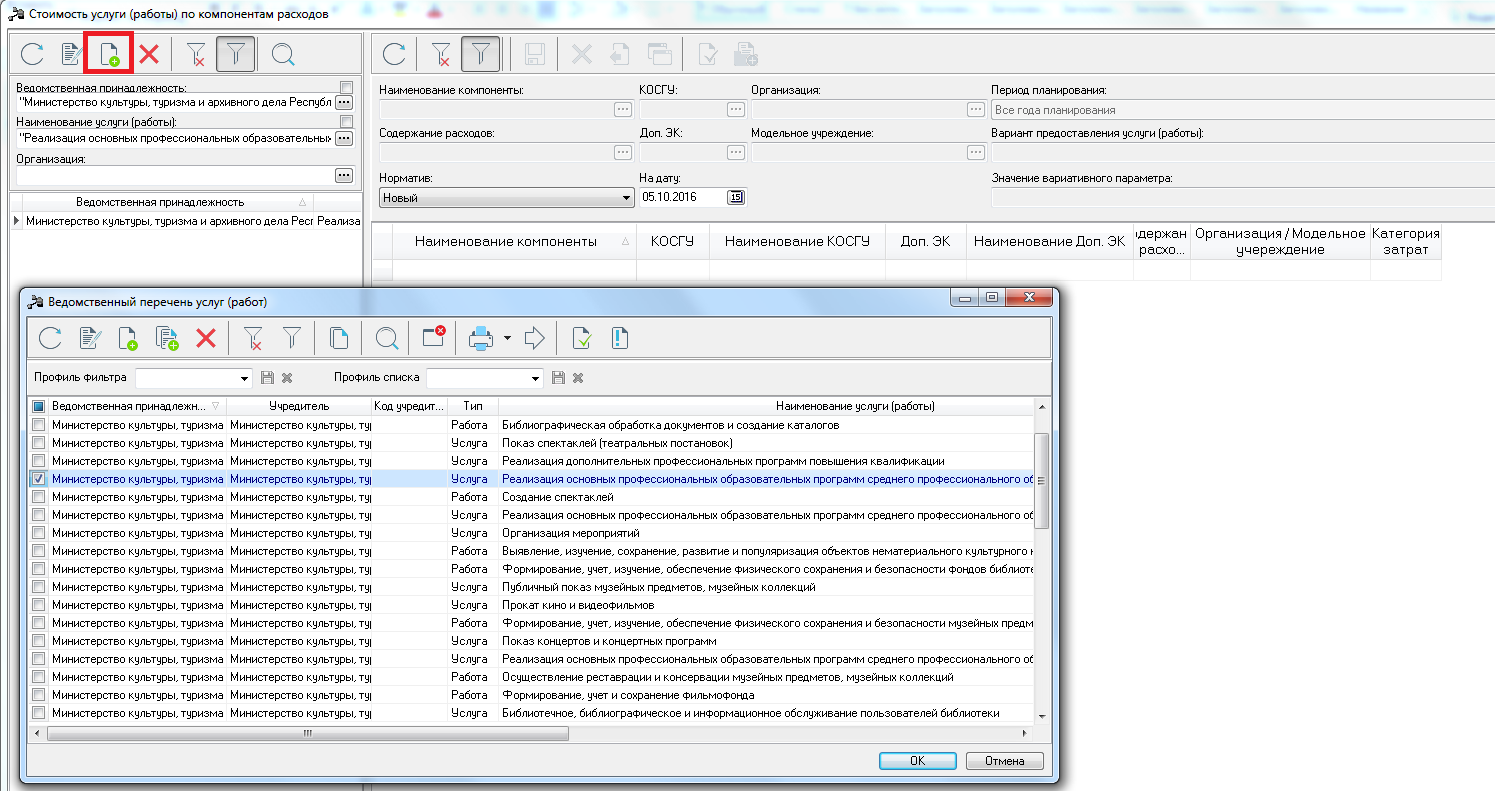Expand the Профиль фильтра dropdown

coord(245,378)
